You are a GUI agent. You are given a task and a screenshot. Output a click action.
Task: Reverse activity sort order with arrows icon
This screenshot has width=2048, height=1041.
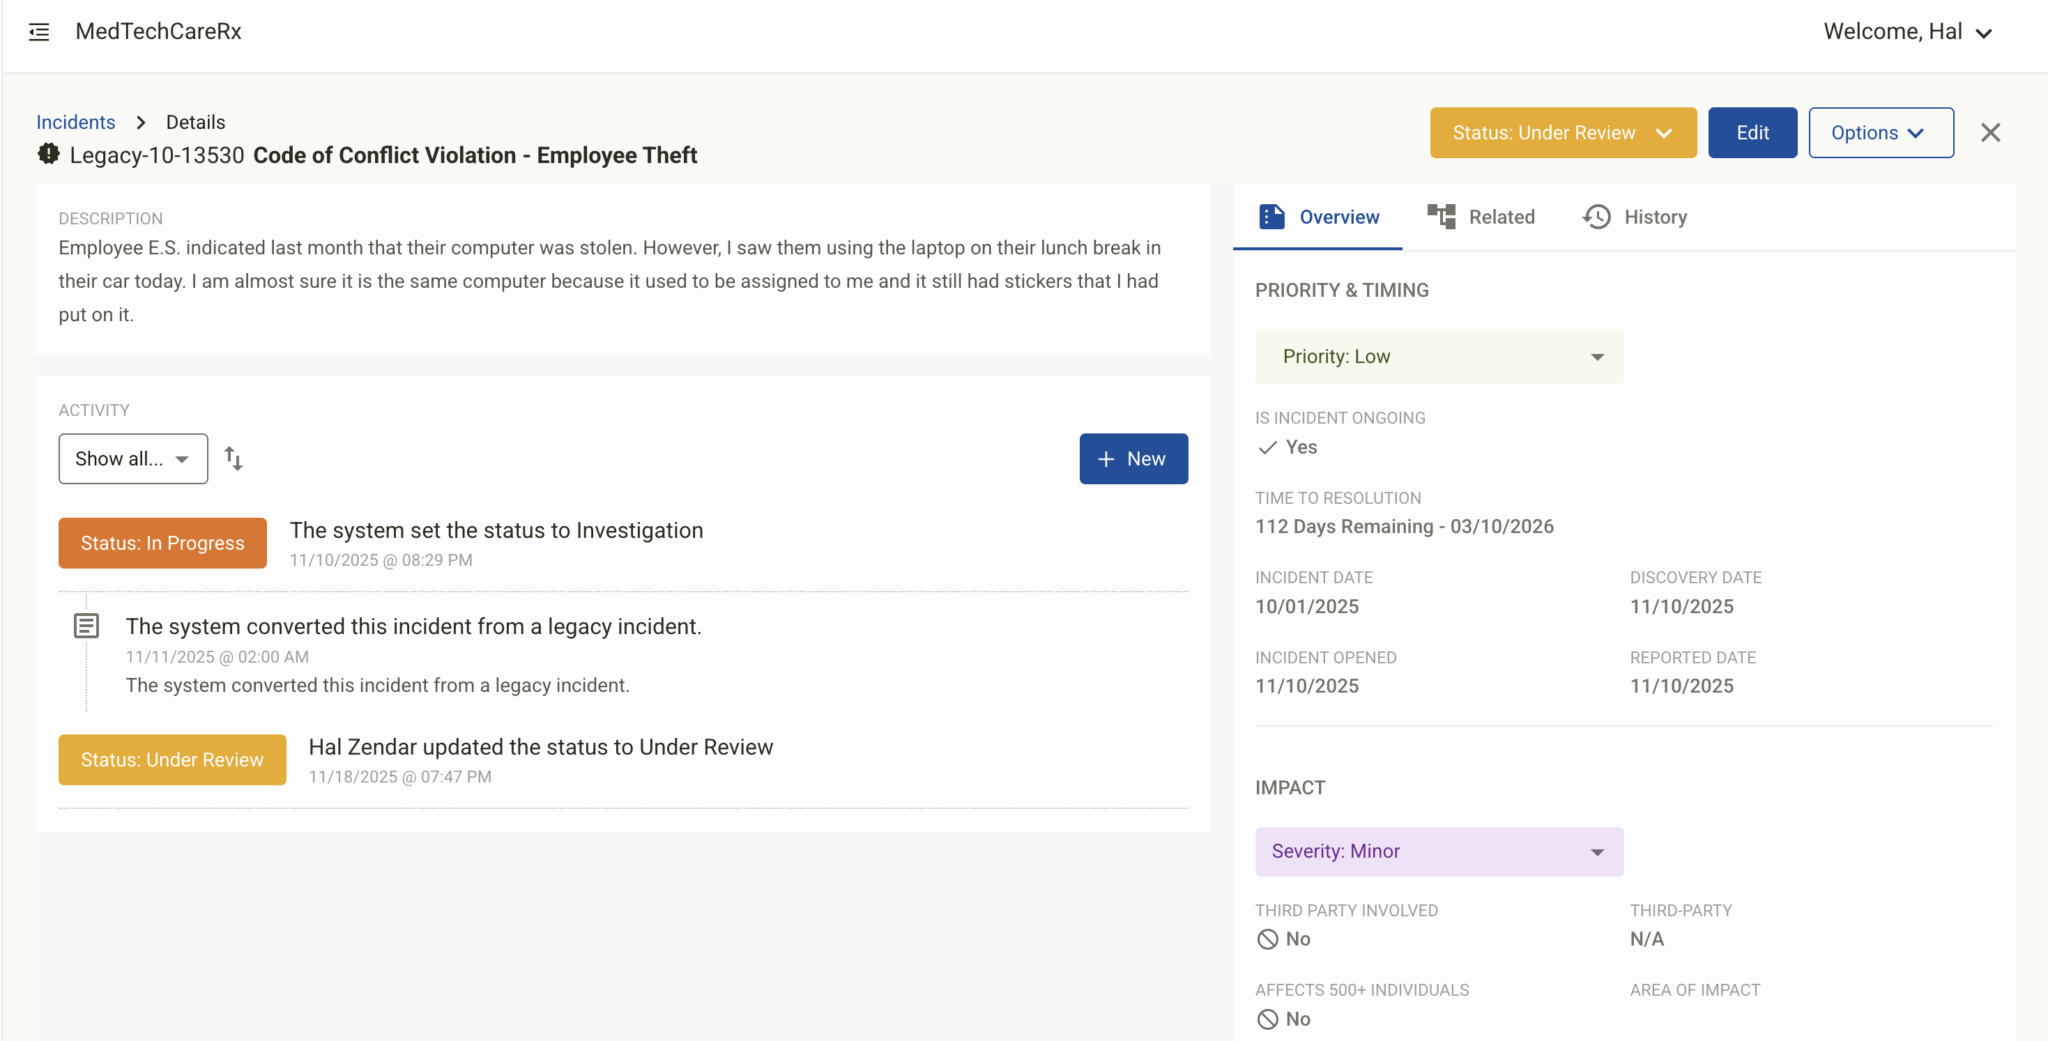coord(233,458)
